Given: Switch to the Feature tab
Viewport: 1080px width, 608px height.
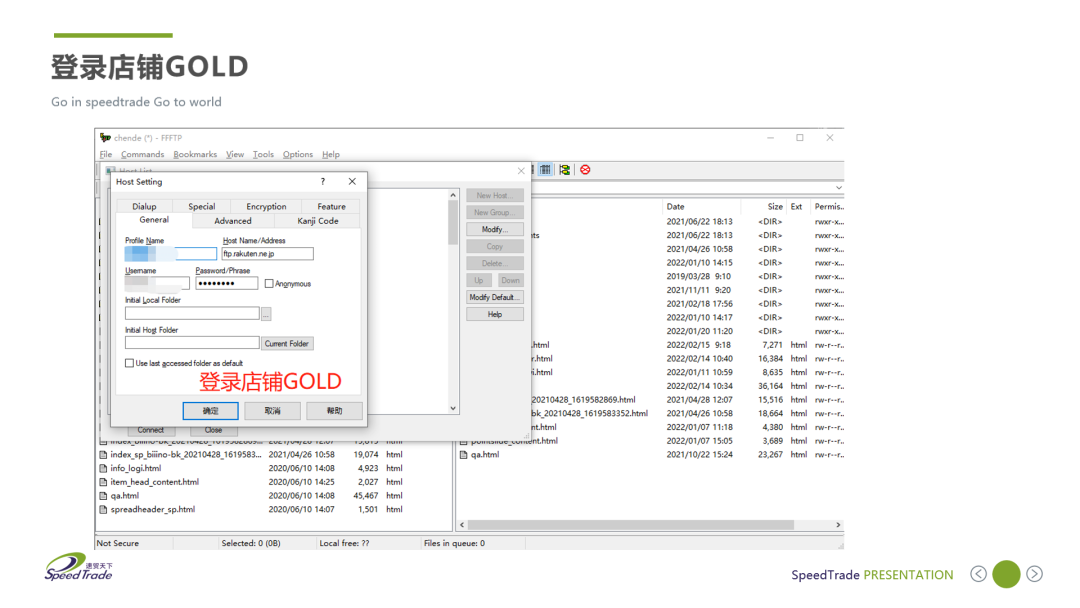Looking at the screenshot, I should click(331, 207).
